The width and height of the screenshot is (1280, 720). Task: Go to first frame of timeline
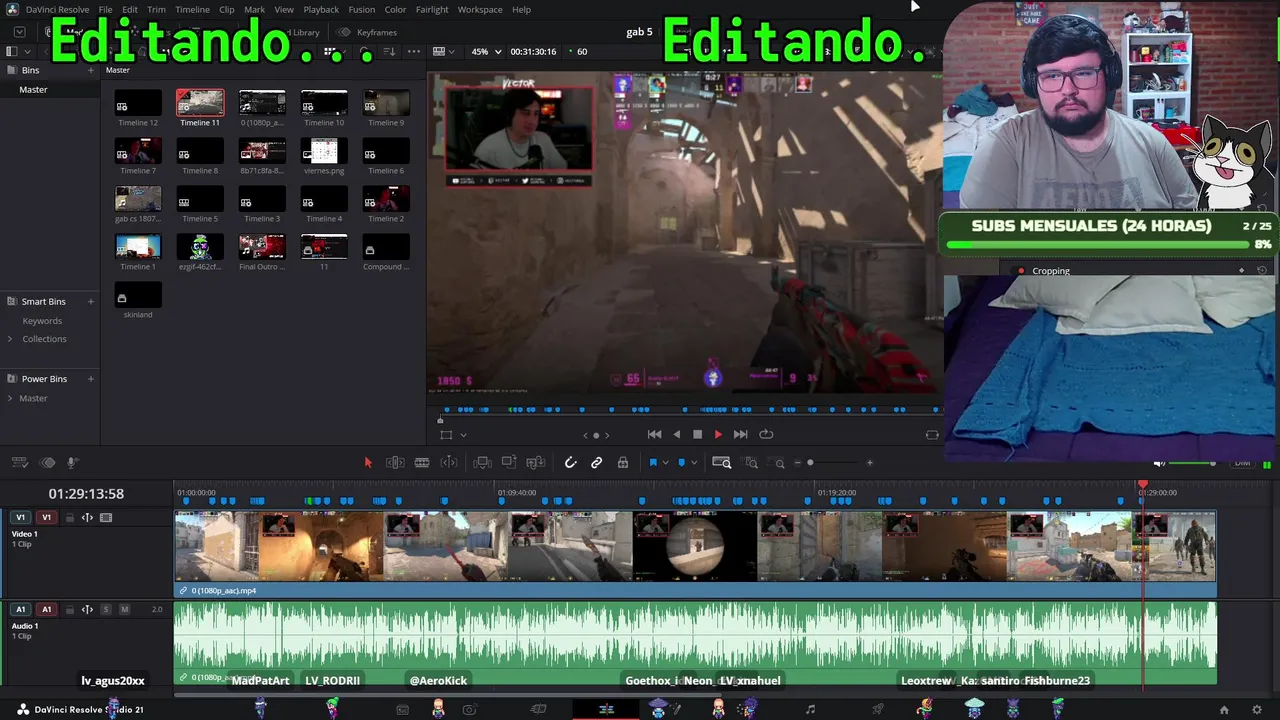654,434
